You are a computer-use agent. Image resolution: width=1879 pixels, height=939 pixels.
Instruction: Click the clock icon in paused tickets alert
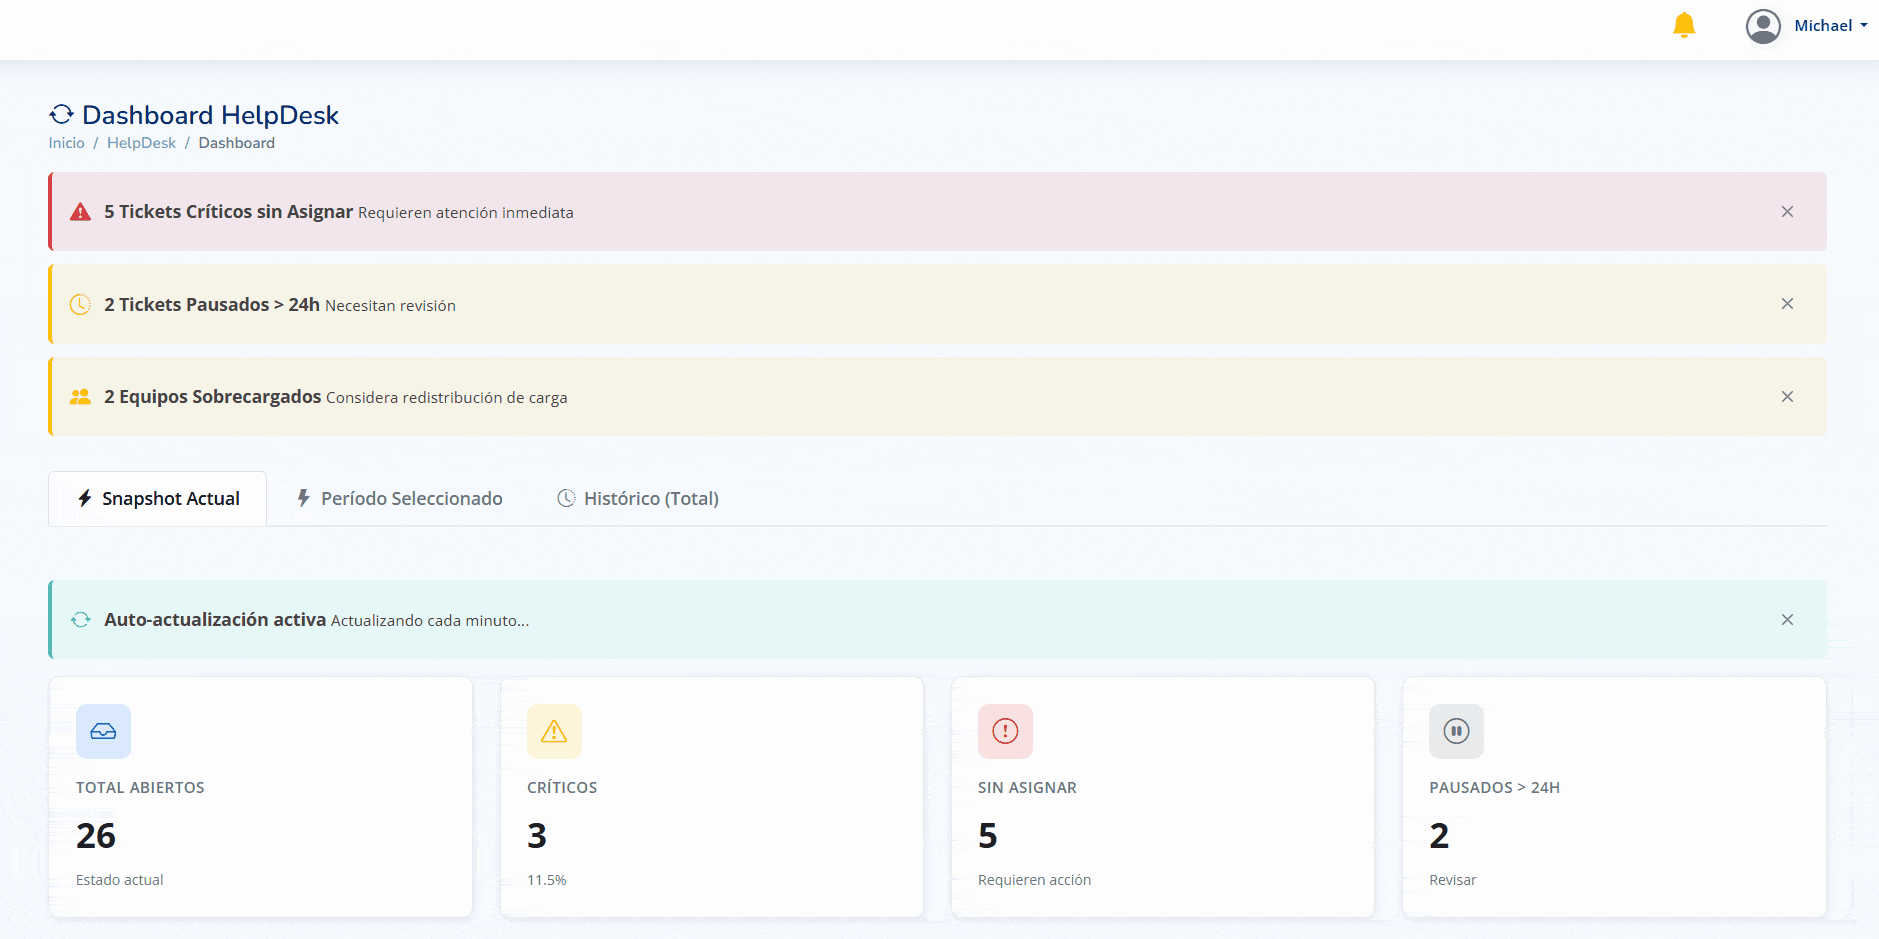tap(80, 305)
